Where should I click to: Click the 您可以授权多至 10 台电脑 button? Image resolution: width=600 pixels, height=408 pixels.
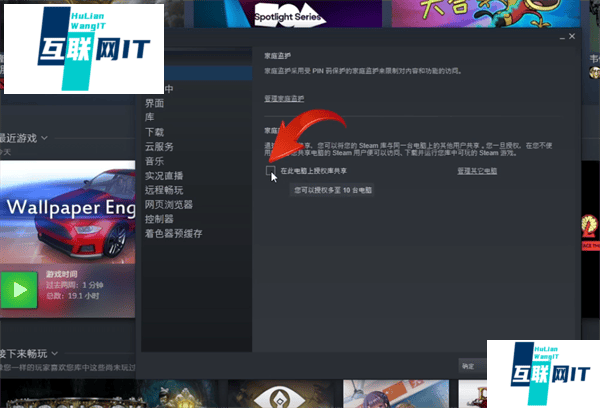(x=333, y=189)
